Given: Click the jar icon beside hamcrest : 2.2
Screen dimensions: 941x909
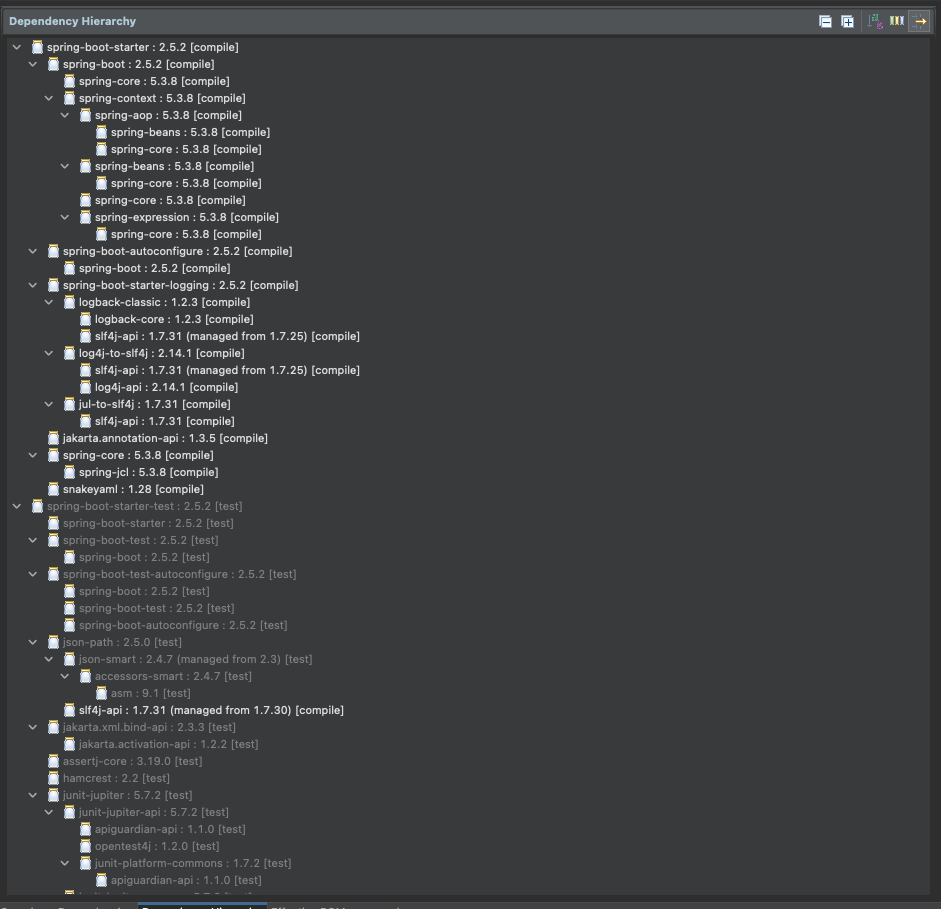Looking at the screenshot, I should (x=53, y=778).
